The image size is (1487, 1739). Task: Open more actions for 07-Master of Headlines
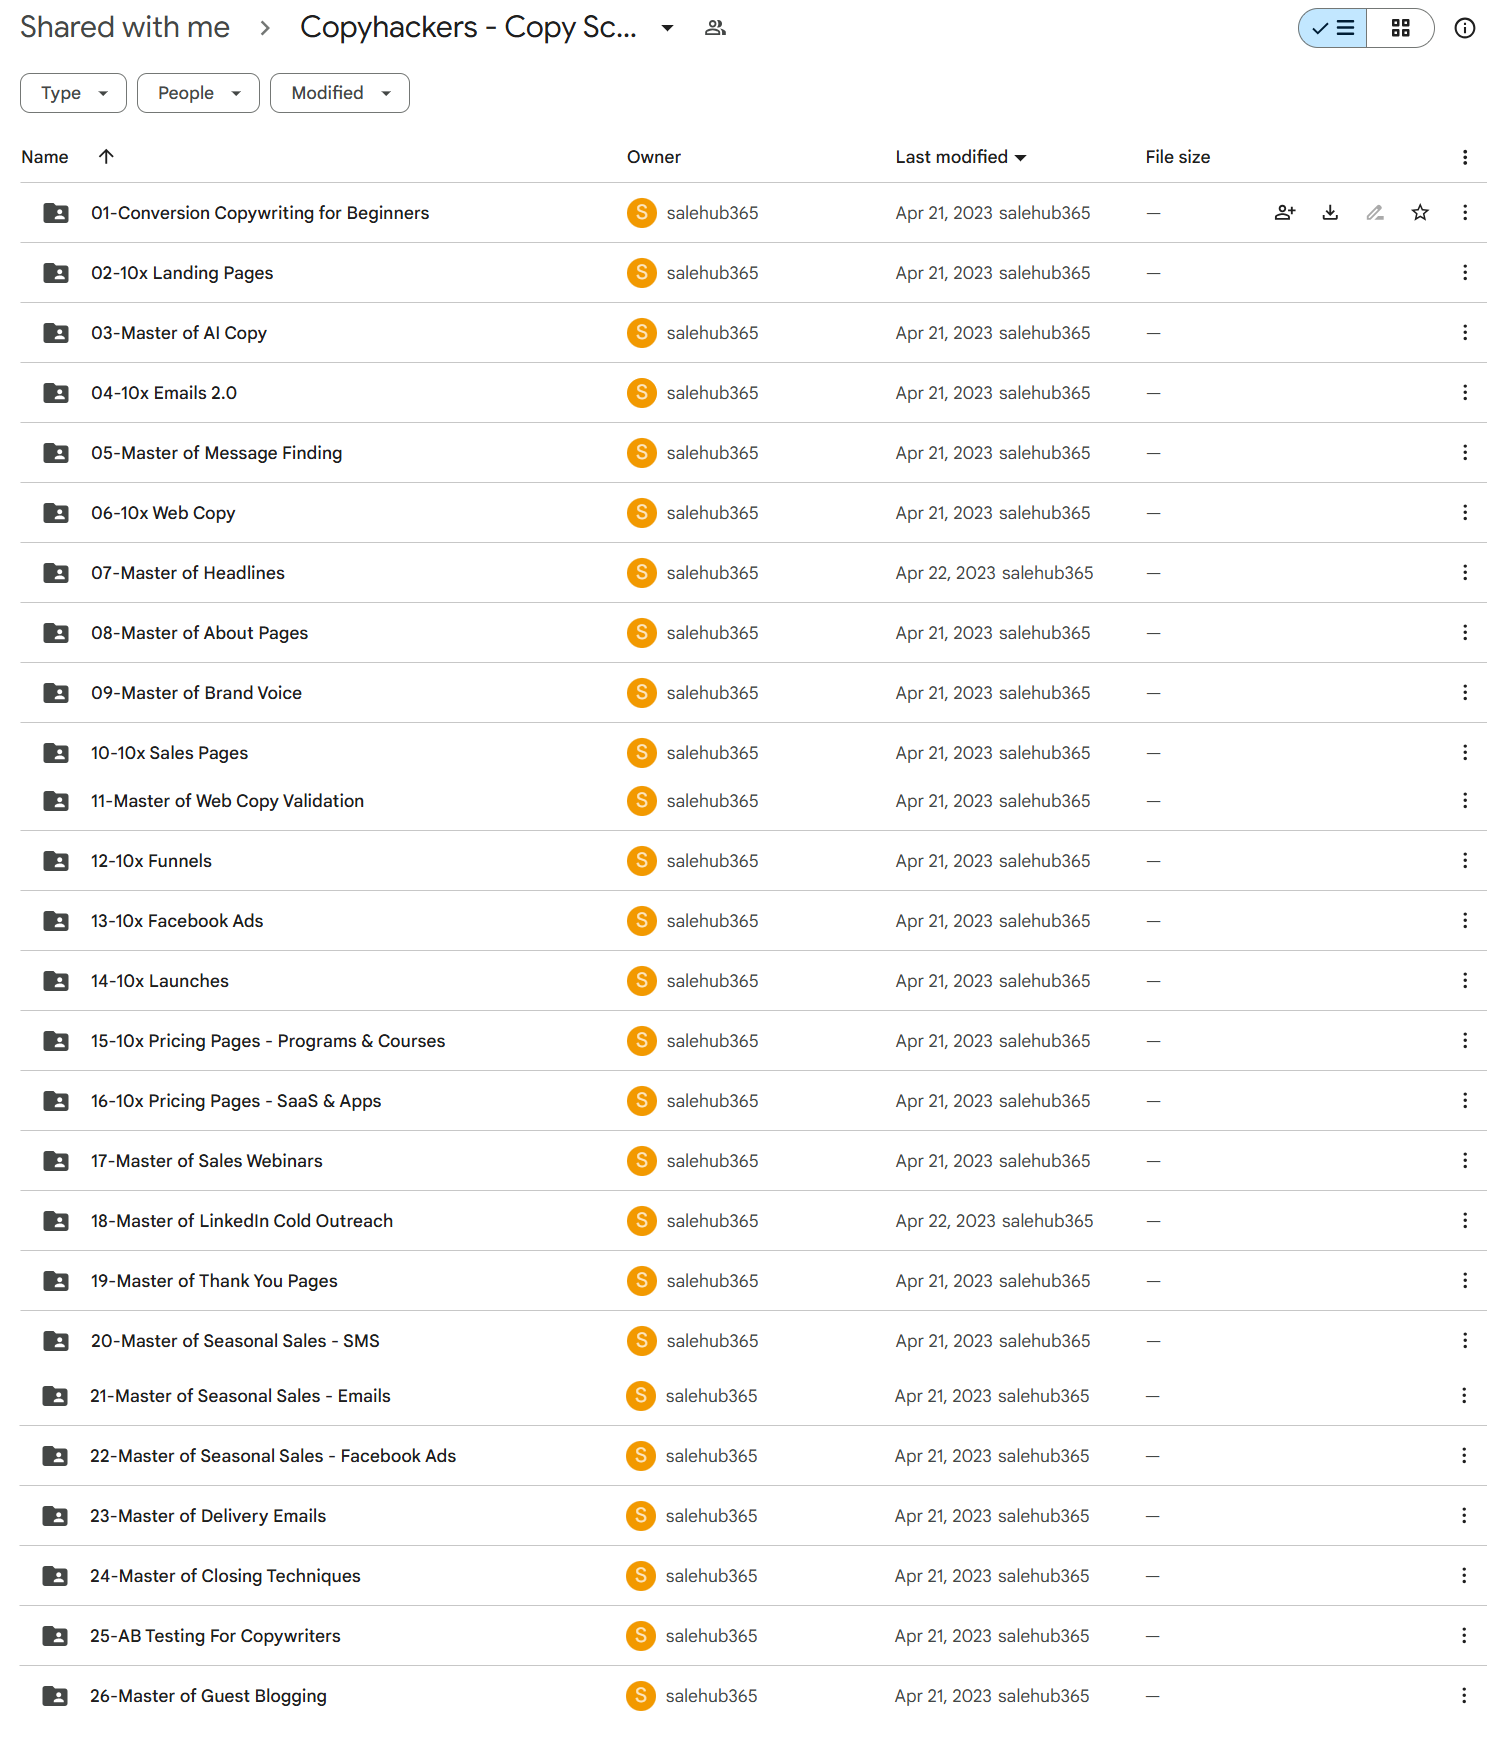point(1465,572)
